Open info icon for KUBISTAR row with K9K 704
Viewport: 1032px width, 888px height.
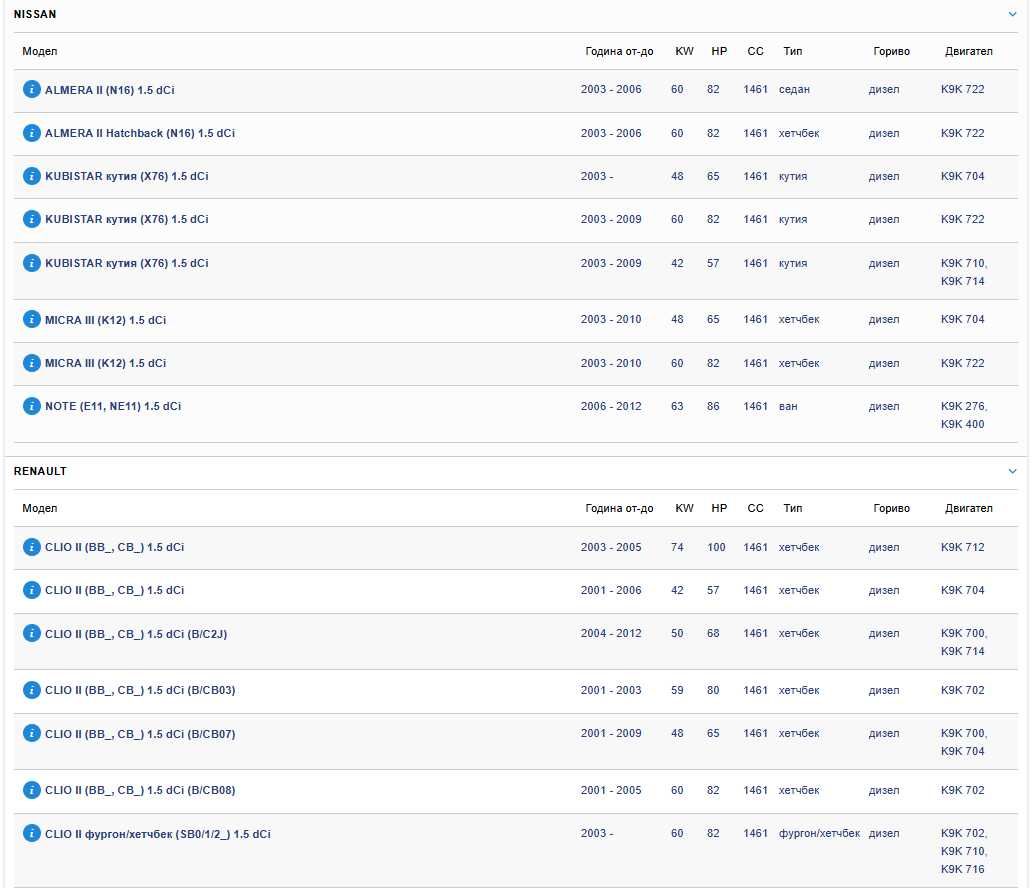pyautogui.click(x=32, y=176)
